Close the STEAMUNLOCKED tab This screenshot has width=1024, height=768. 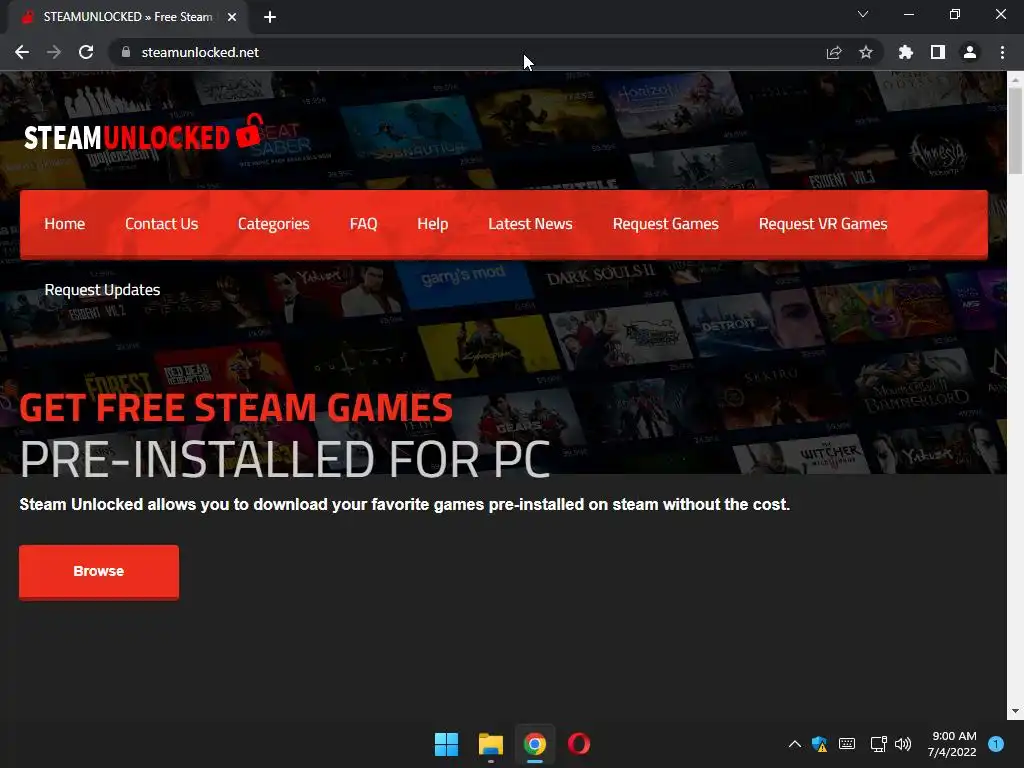click(232, 17)
